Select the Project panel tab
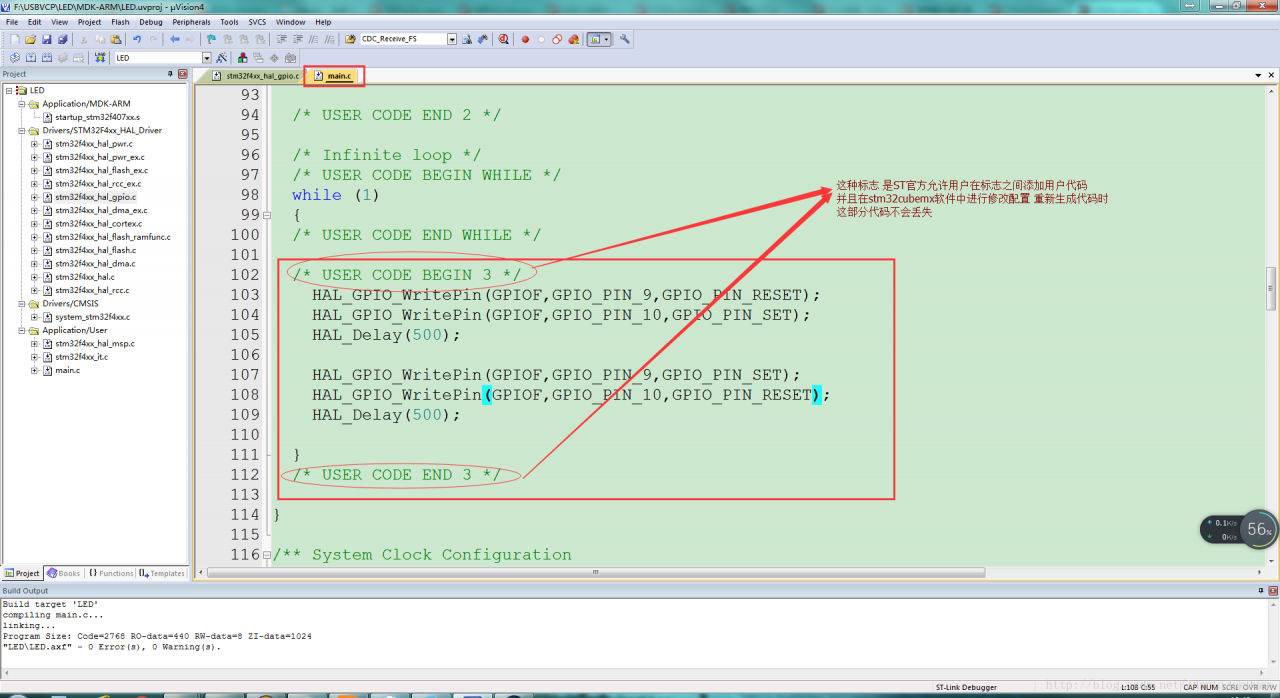This screenshot has height=698, width=1280. [22, 573]
